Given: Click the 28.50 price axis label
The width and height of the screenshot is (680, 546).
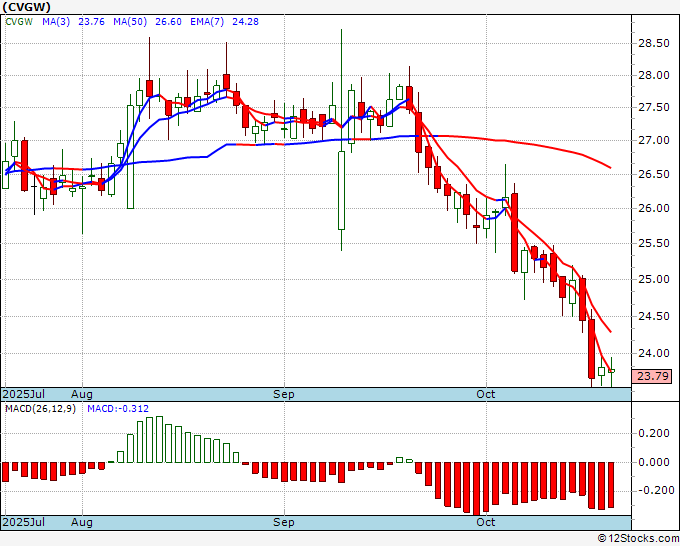Looking at the screenshot, I should coord(654,43).
